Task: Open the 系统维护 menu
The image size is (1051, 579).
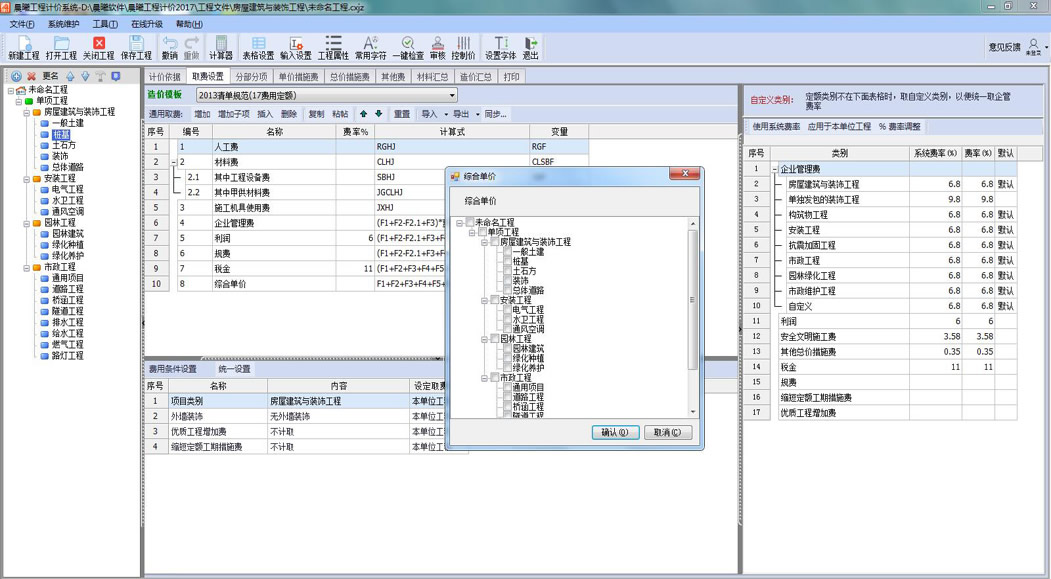Action: [64, 24]
